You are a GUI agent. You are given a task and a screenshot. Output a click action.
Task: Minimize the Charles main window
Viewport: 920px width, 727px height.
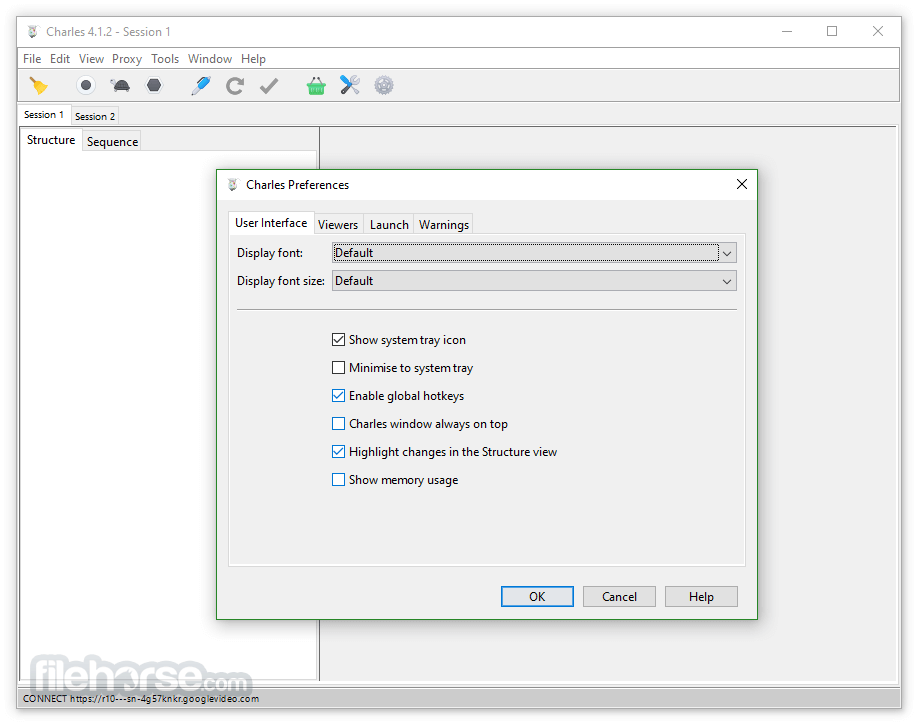tap(787, 31)
